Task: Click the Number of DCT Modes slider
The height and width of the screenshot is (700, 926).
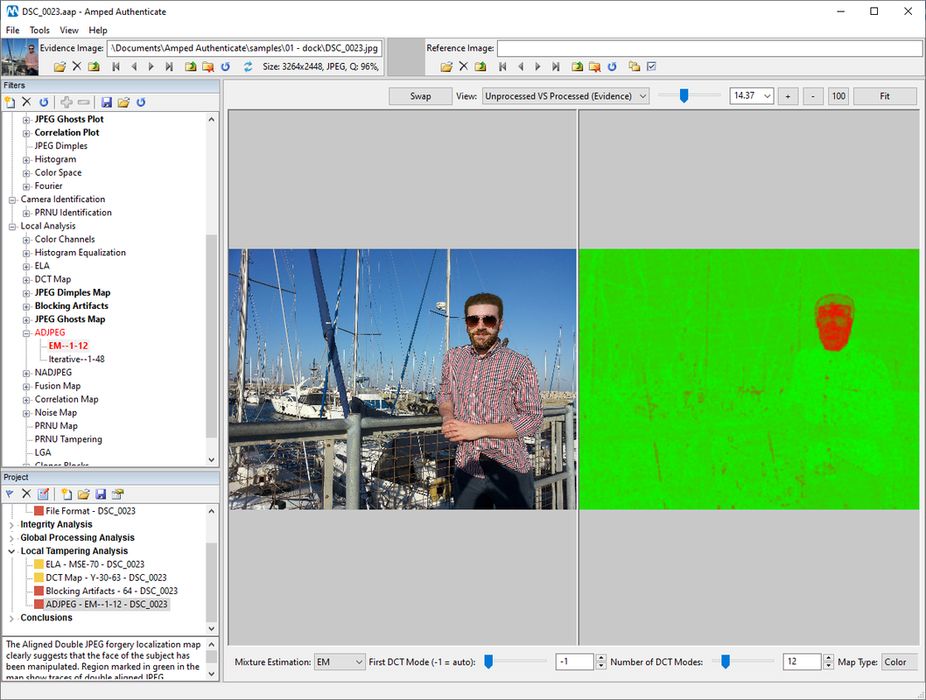Action: click(x=726, y=661)
